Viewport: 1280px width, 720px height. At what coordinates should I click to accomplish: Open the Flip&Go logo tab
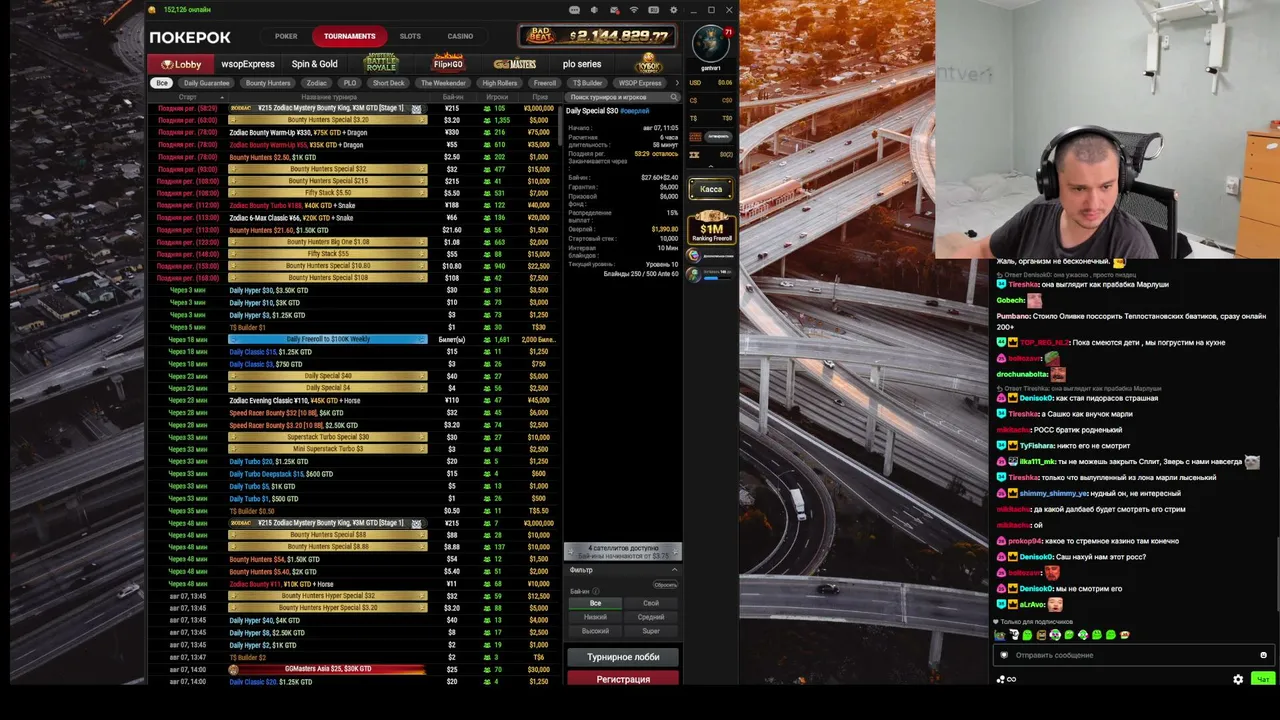click(x=448, y=63)
